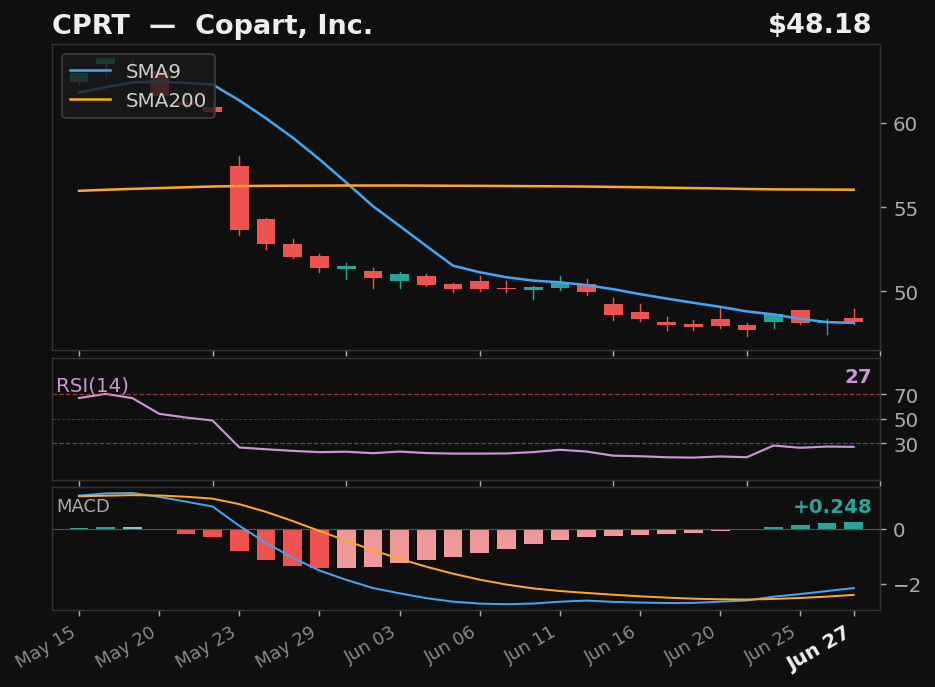Click the RSI value 27
935x687 pixels.
858,376
